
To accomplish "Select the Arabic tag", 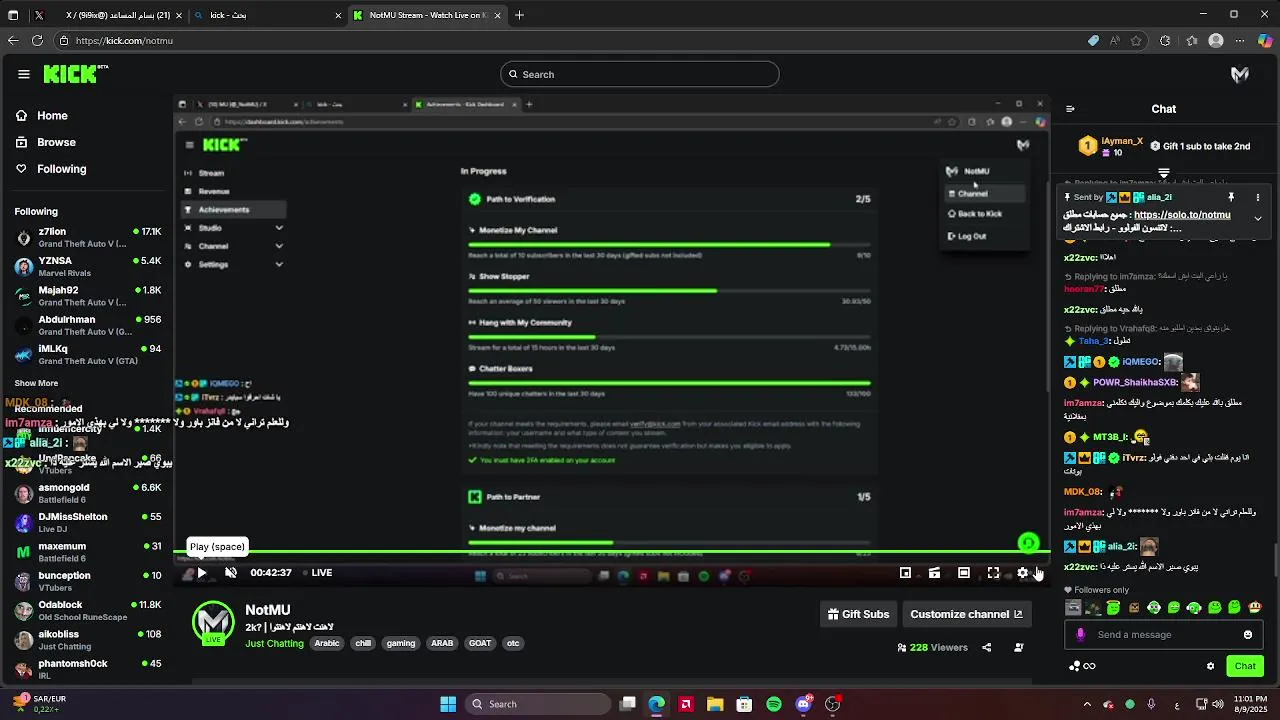I will pos(327,643).
